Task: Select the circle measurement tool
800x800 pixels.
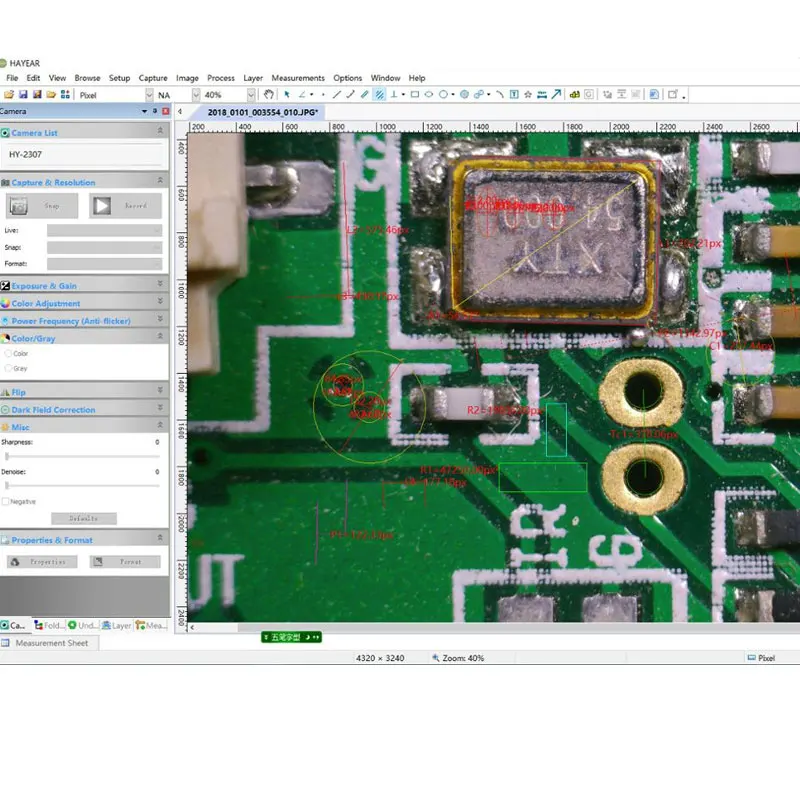Action: click(443, 94)
